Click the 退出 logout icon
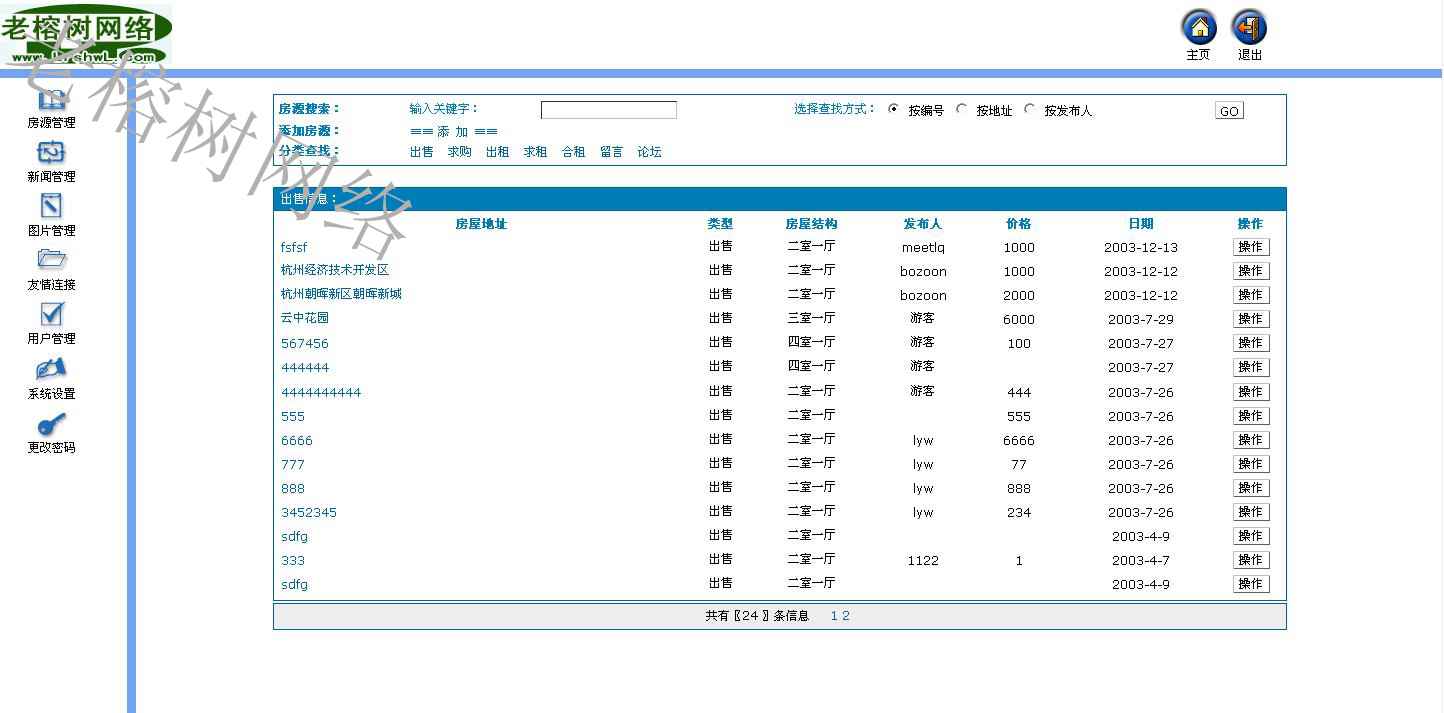The width and height of the screenshot is (1444, 713). (1249, 28)
